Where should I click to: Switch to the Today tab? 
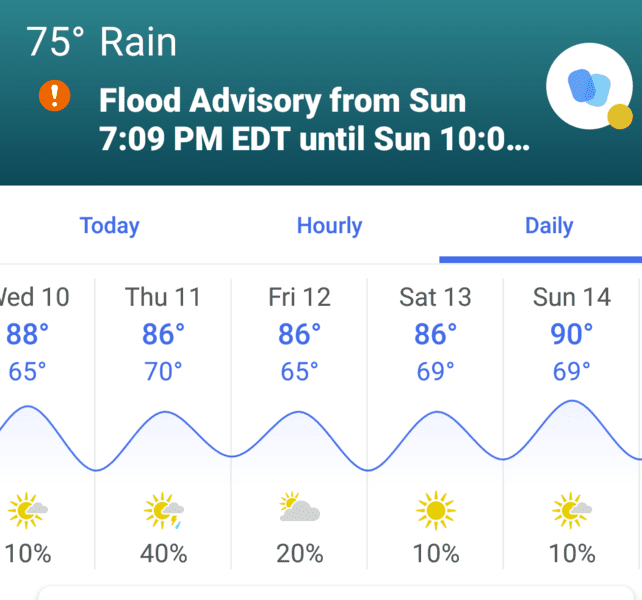coord(109,226)
